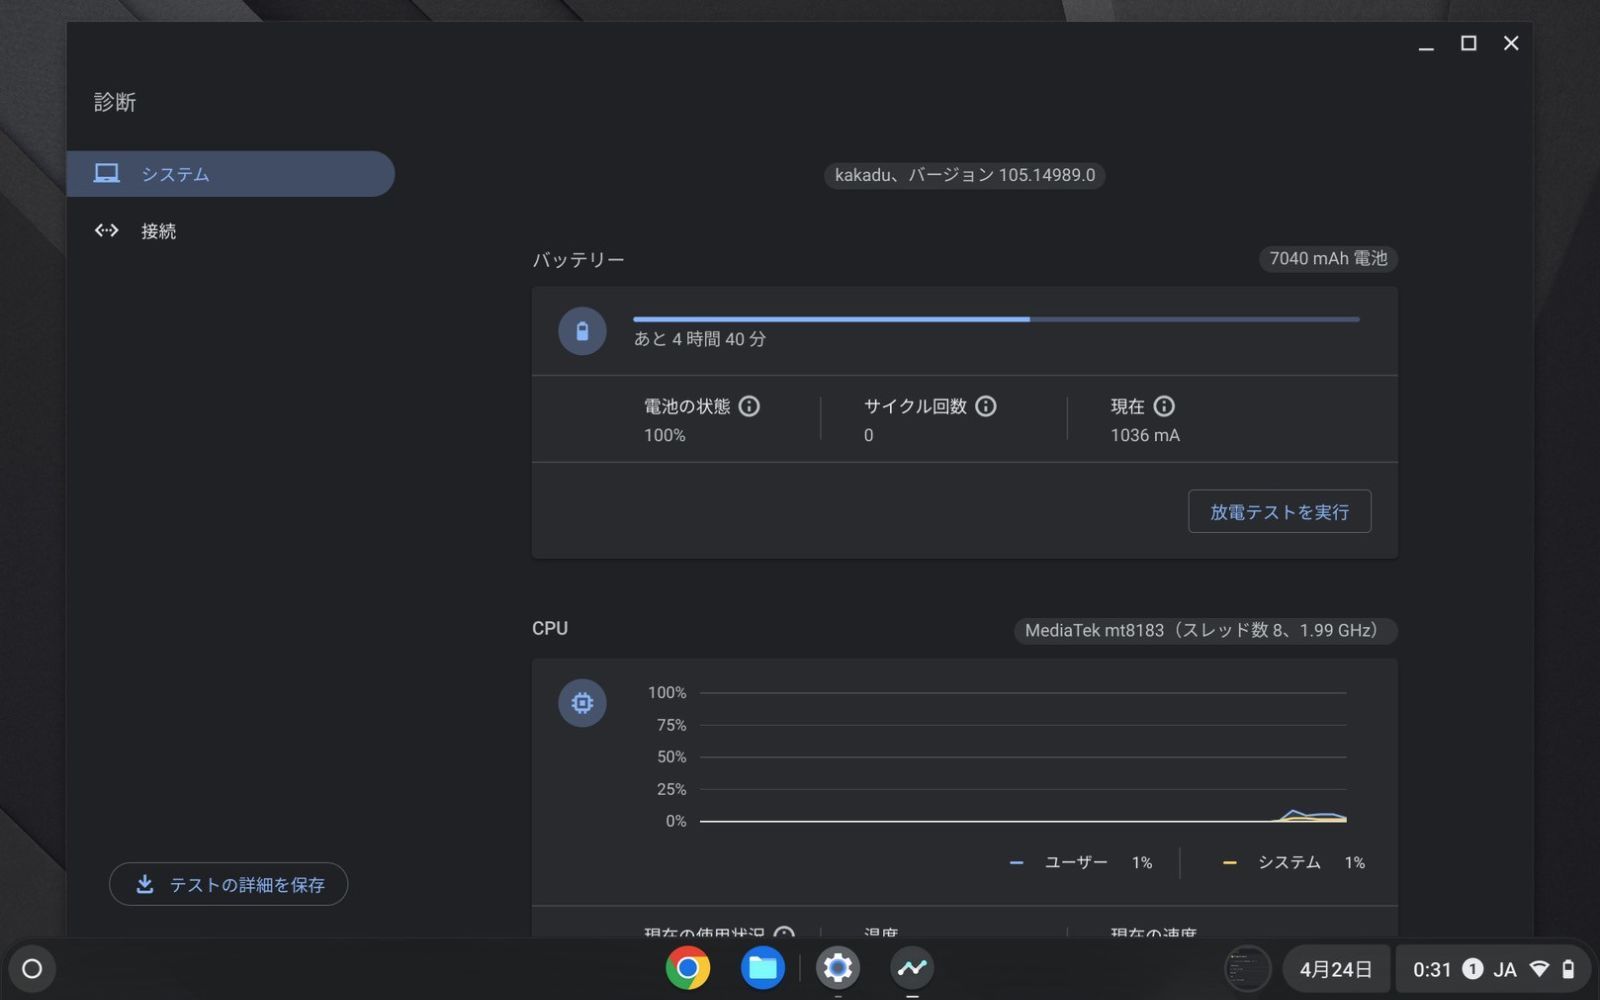Click the kakadu version chip
The height and width of the screenshot is (1000, 1600).
(x=964, y=175)
